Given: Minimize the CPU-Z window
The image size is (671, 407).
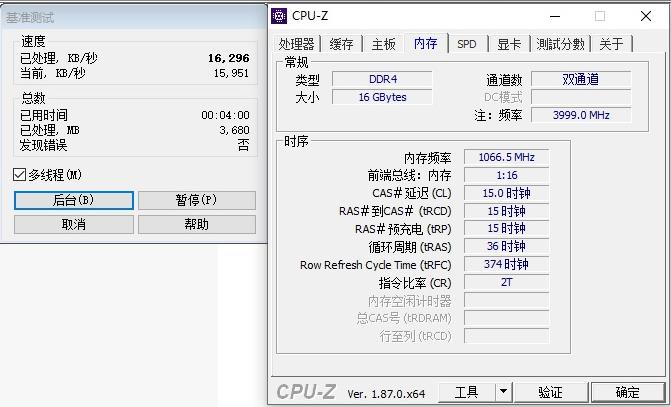Looking at the screenshot, I should click(x=555, y=16).
